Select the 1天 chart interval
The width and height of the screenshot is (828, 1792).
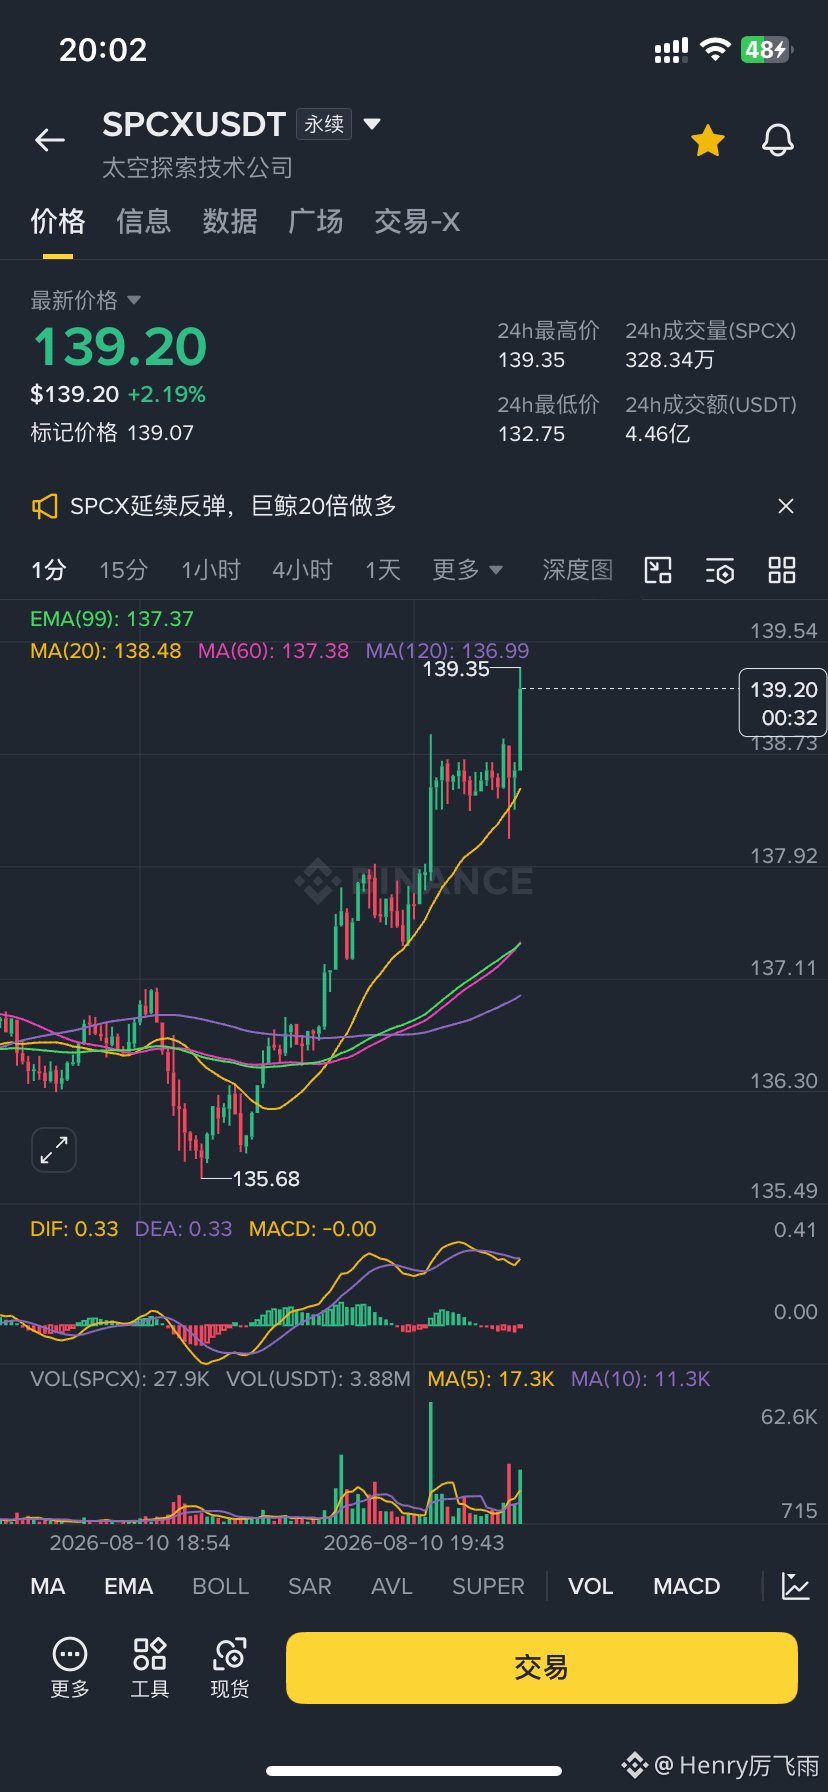tap(383, 570)
